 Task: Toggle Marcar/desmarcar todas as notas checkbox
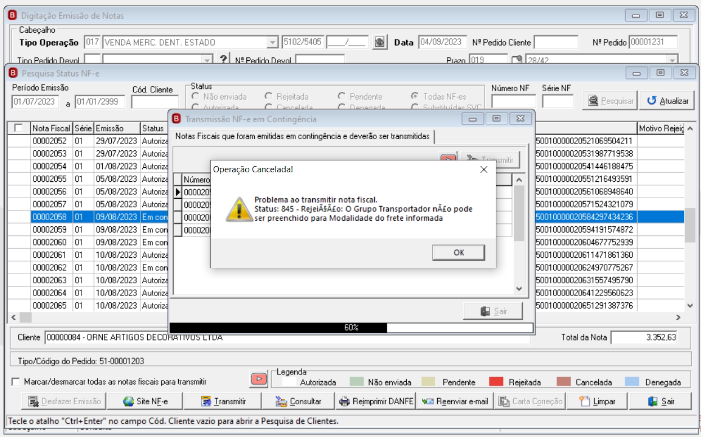(16, 382)
